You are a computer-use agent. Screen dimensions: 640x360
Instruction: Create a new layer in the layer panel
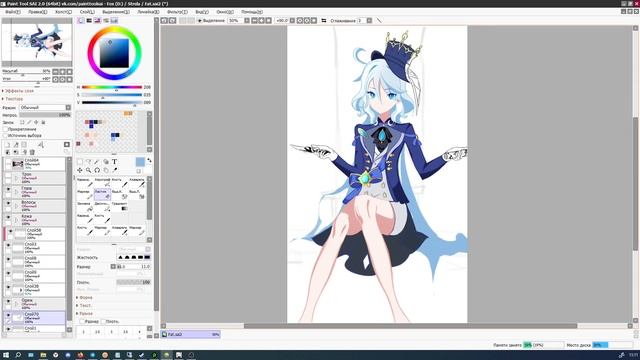pos(7,144)
